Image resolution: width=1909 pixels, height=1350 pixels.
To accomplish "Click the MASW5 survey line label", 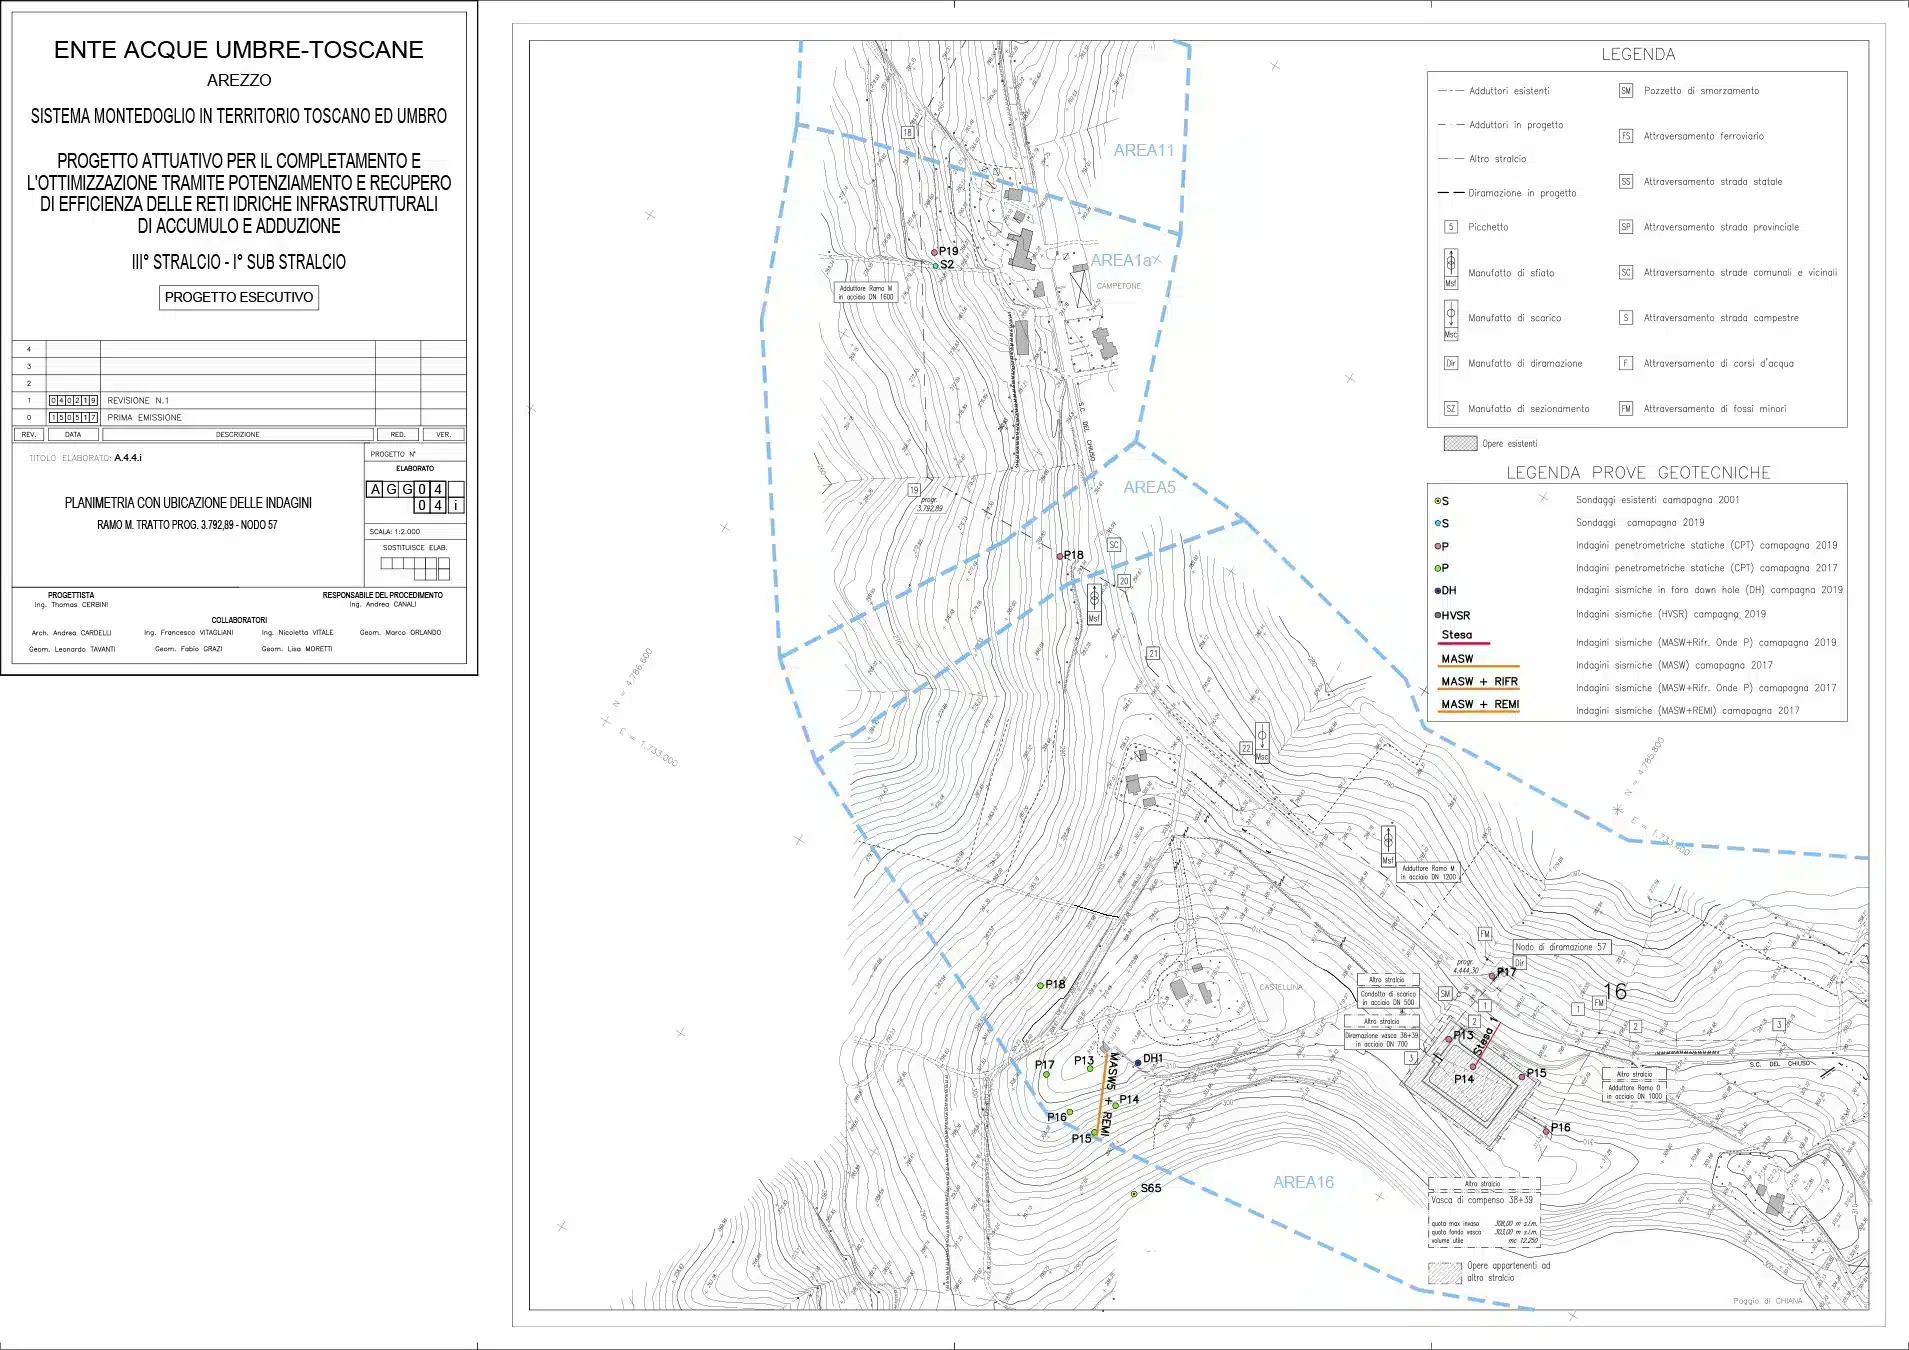I will coord(1113,1070).
